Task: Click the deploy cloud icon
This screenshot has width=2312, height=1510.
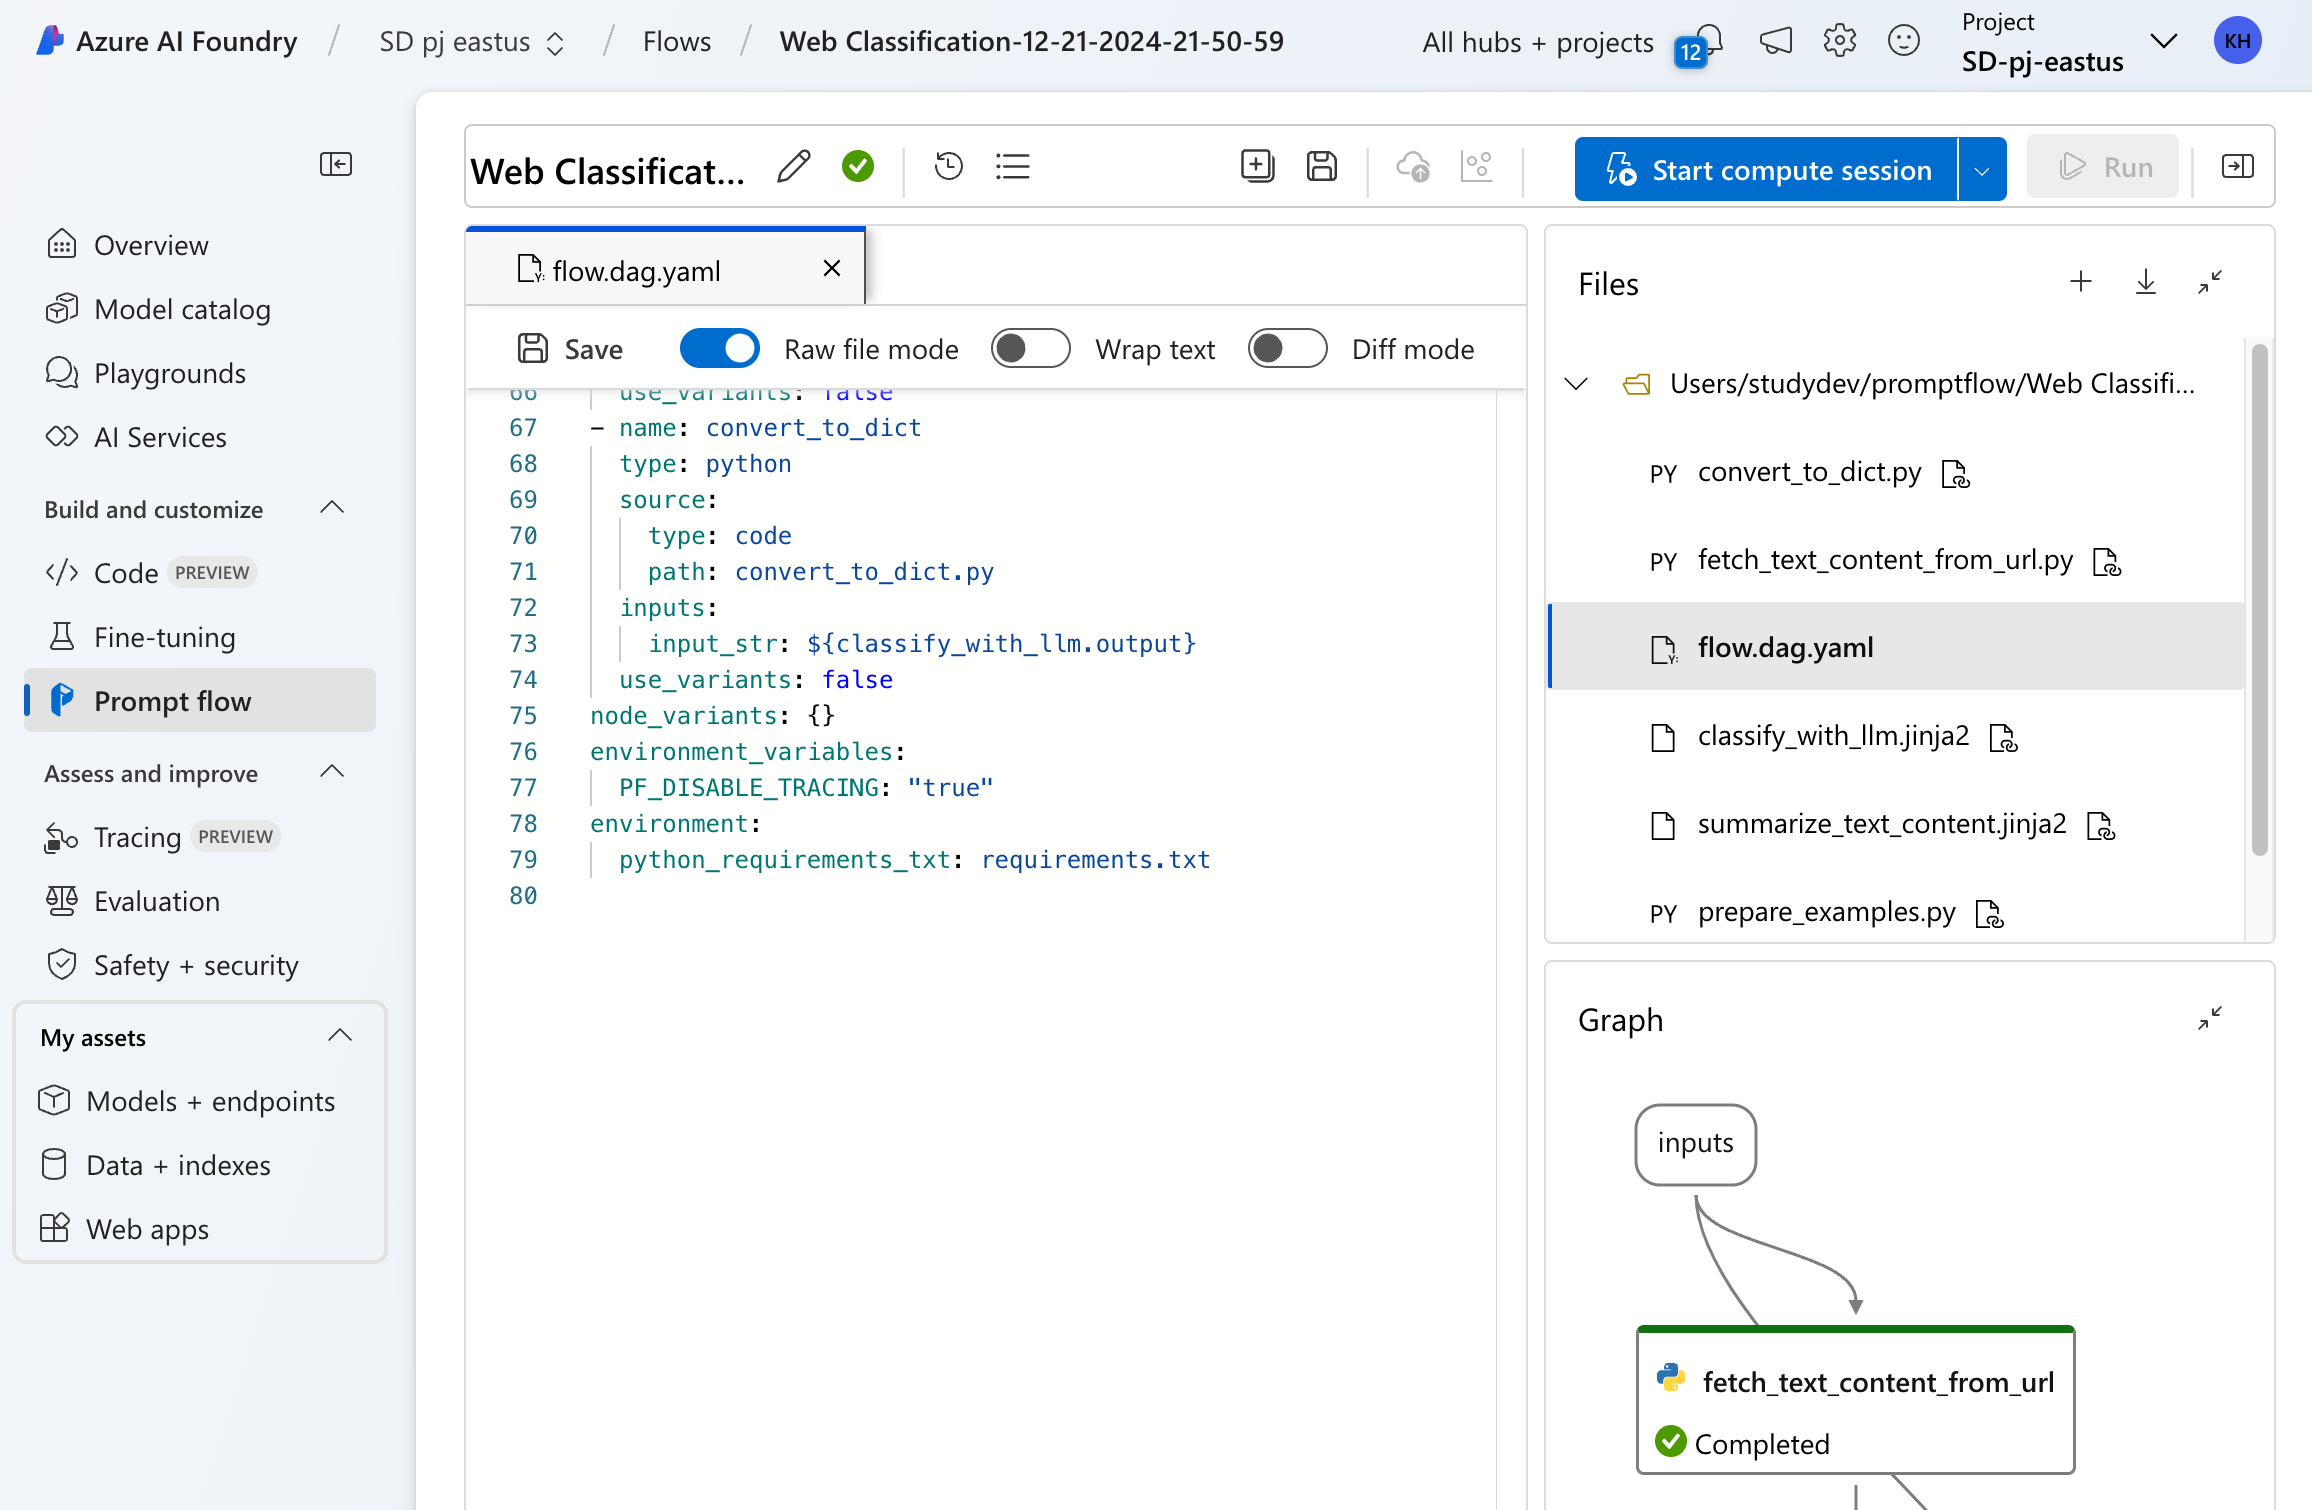Action: [1413, 166]
